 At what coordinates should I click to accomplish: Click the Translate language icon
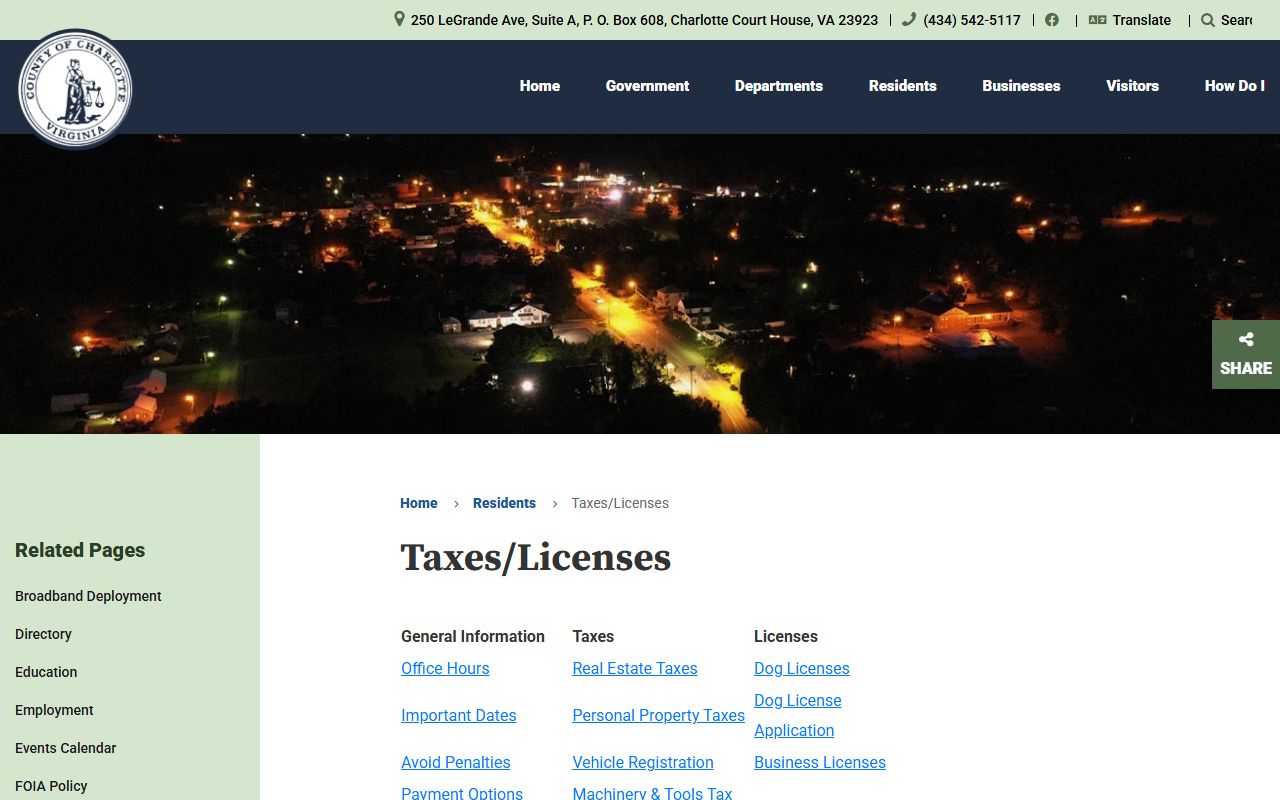click(1097, 20)
